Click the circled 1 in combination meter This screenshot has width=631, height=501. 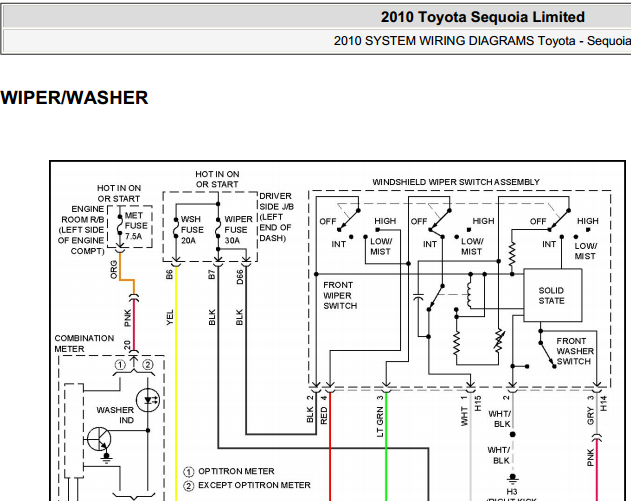pos(120,365)
